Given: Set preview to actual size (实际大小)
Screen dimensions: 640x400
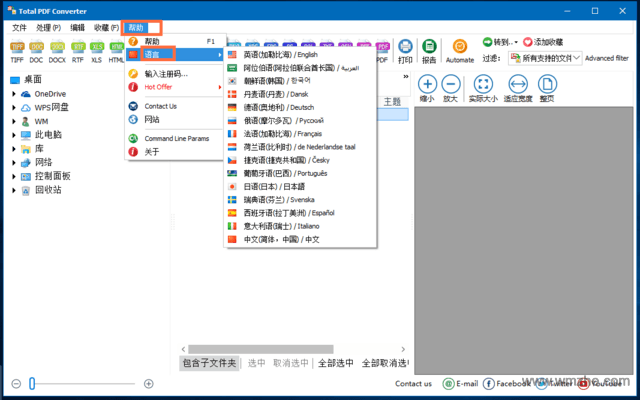Looking at the screenshot, I should [x=483, y=88].
